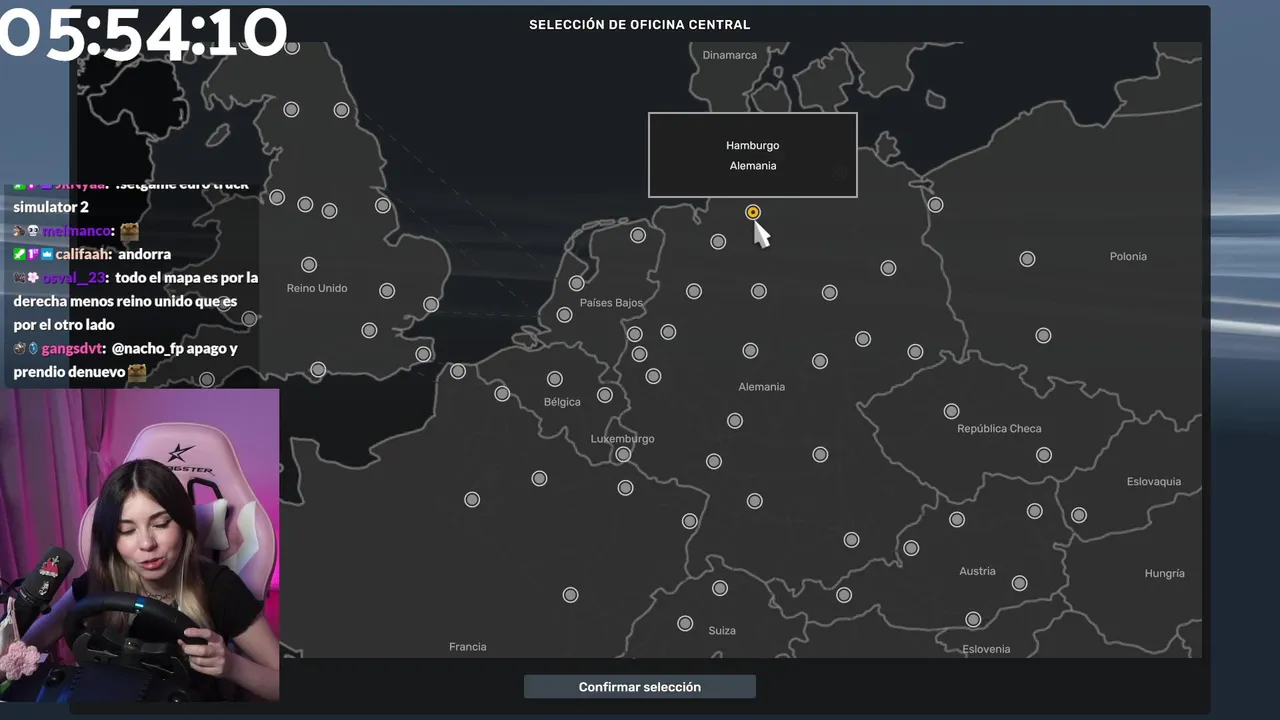Select the highlighted yellow Hamburgo city marker

(753, 212)
